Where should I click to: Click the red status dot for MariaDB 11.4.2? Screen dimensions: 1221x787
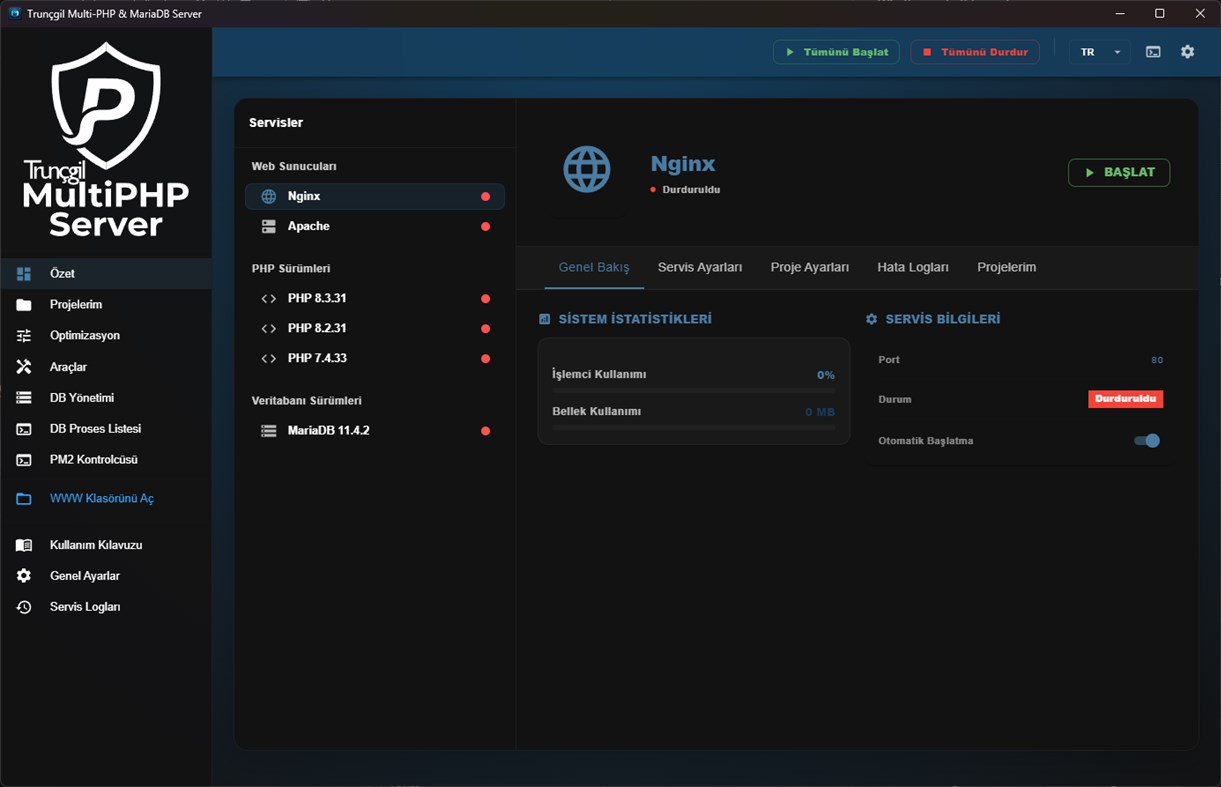(485, 431)
